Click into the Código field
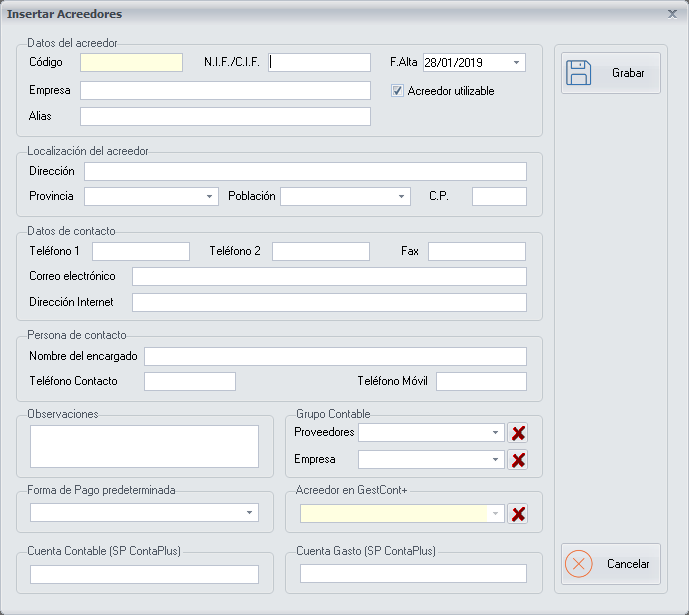Image resolution: width=689 pixels, height=615 pixels. pos(131,63)
